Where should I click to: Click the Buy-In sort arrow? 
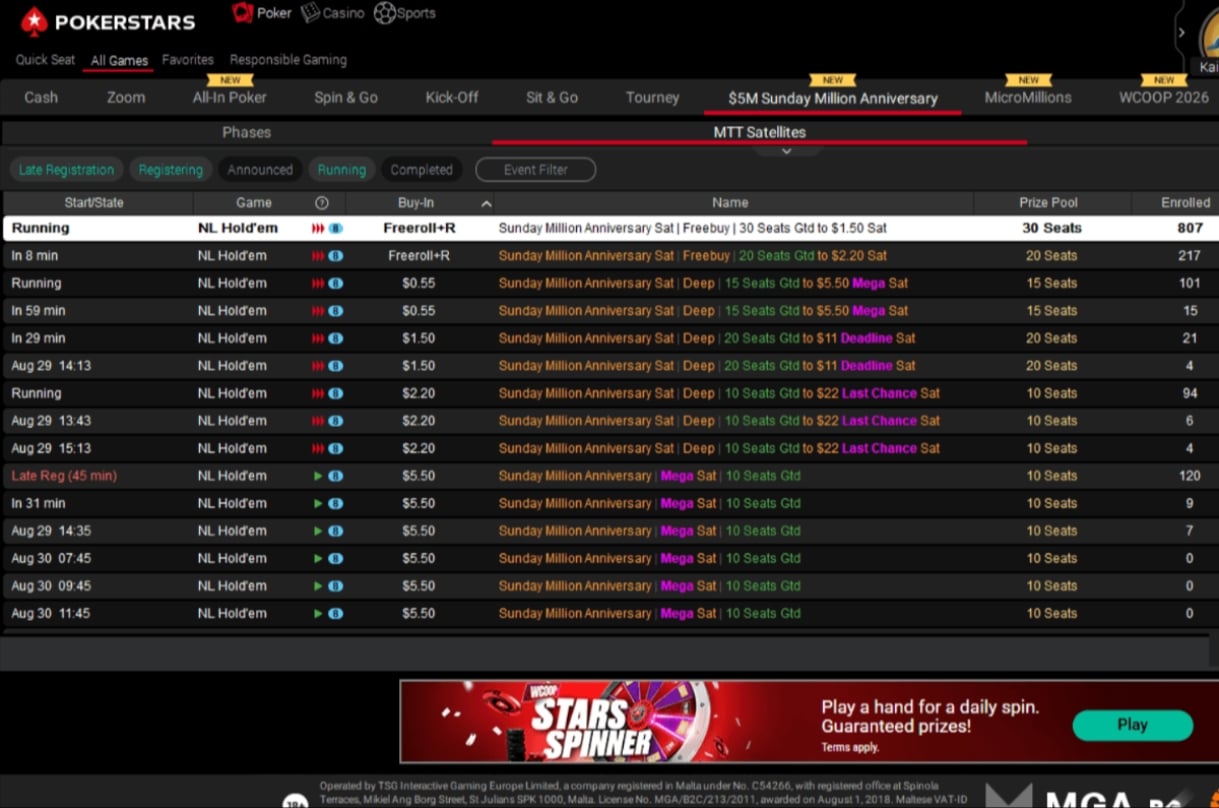tap(486, 204)
